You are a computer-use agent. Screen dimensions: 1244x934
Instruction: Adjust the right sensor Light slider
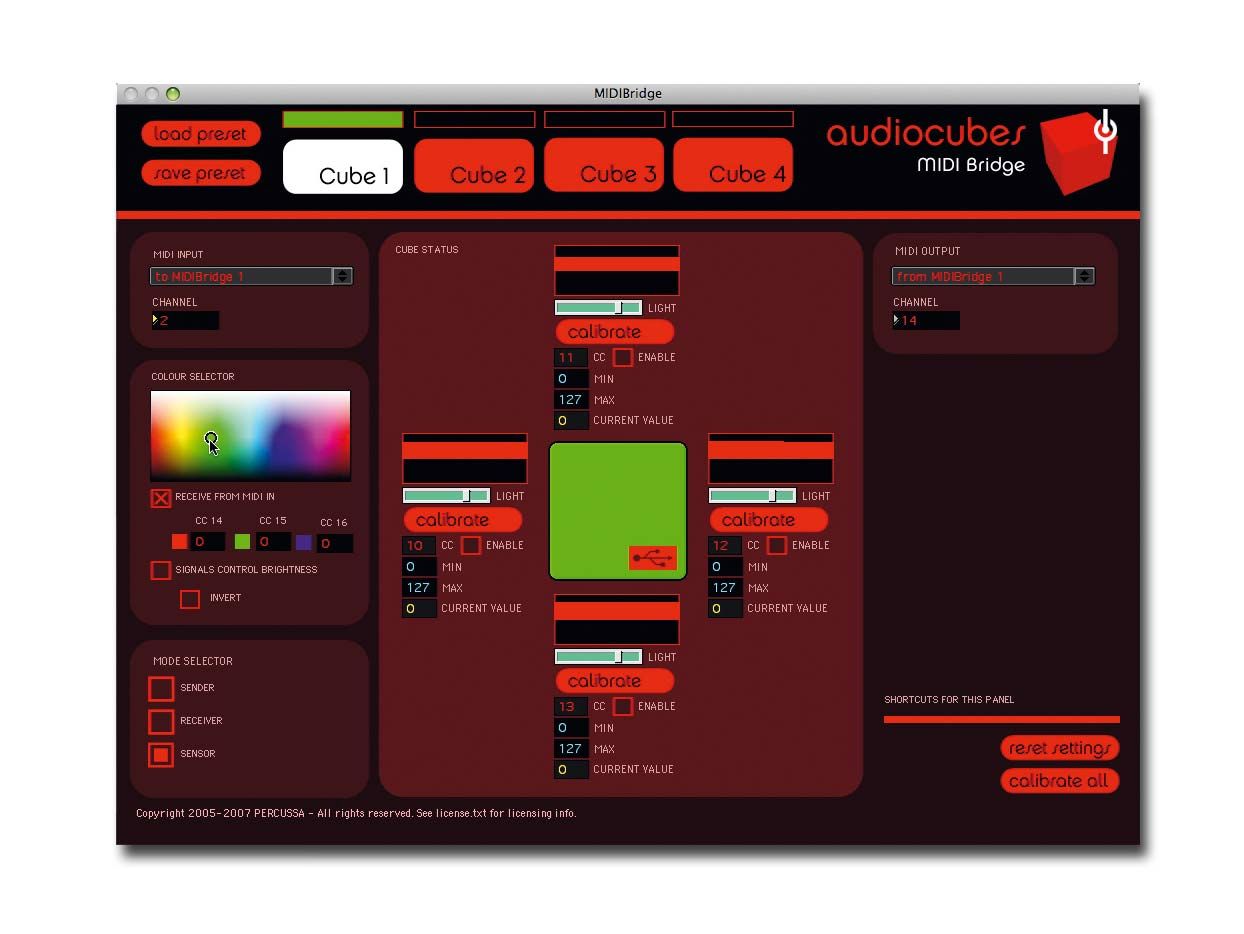(752, 496)
